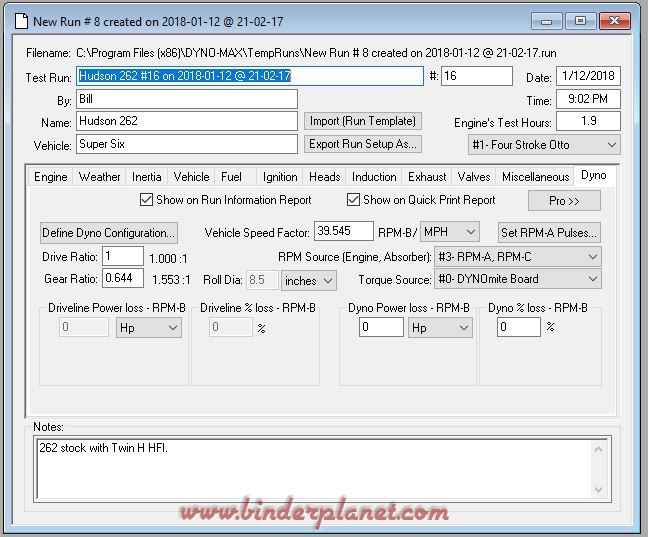648x537 pixels.
Task: Click the Pro >> button
Action: point(564,201)
